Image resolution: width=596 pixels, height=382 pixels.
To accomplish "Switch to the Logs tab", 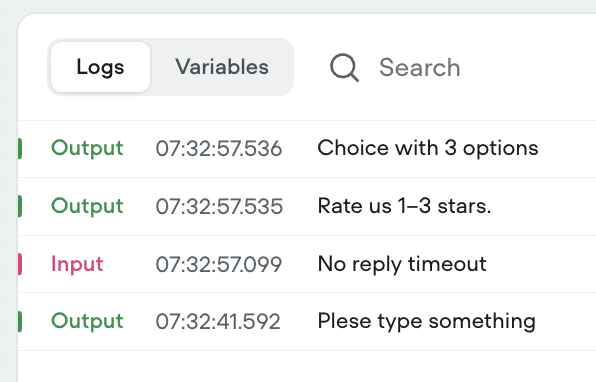I will click(100, 67).
